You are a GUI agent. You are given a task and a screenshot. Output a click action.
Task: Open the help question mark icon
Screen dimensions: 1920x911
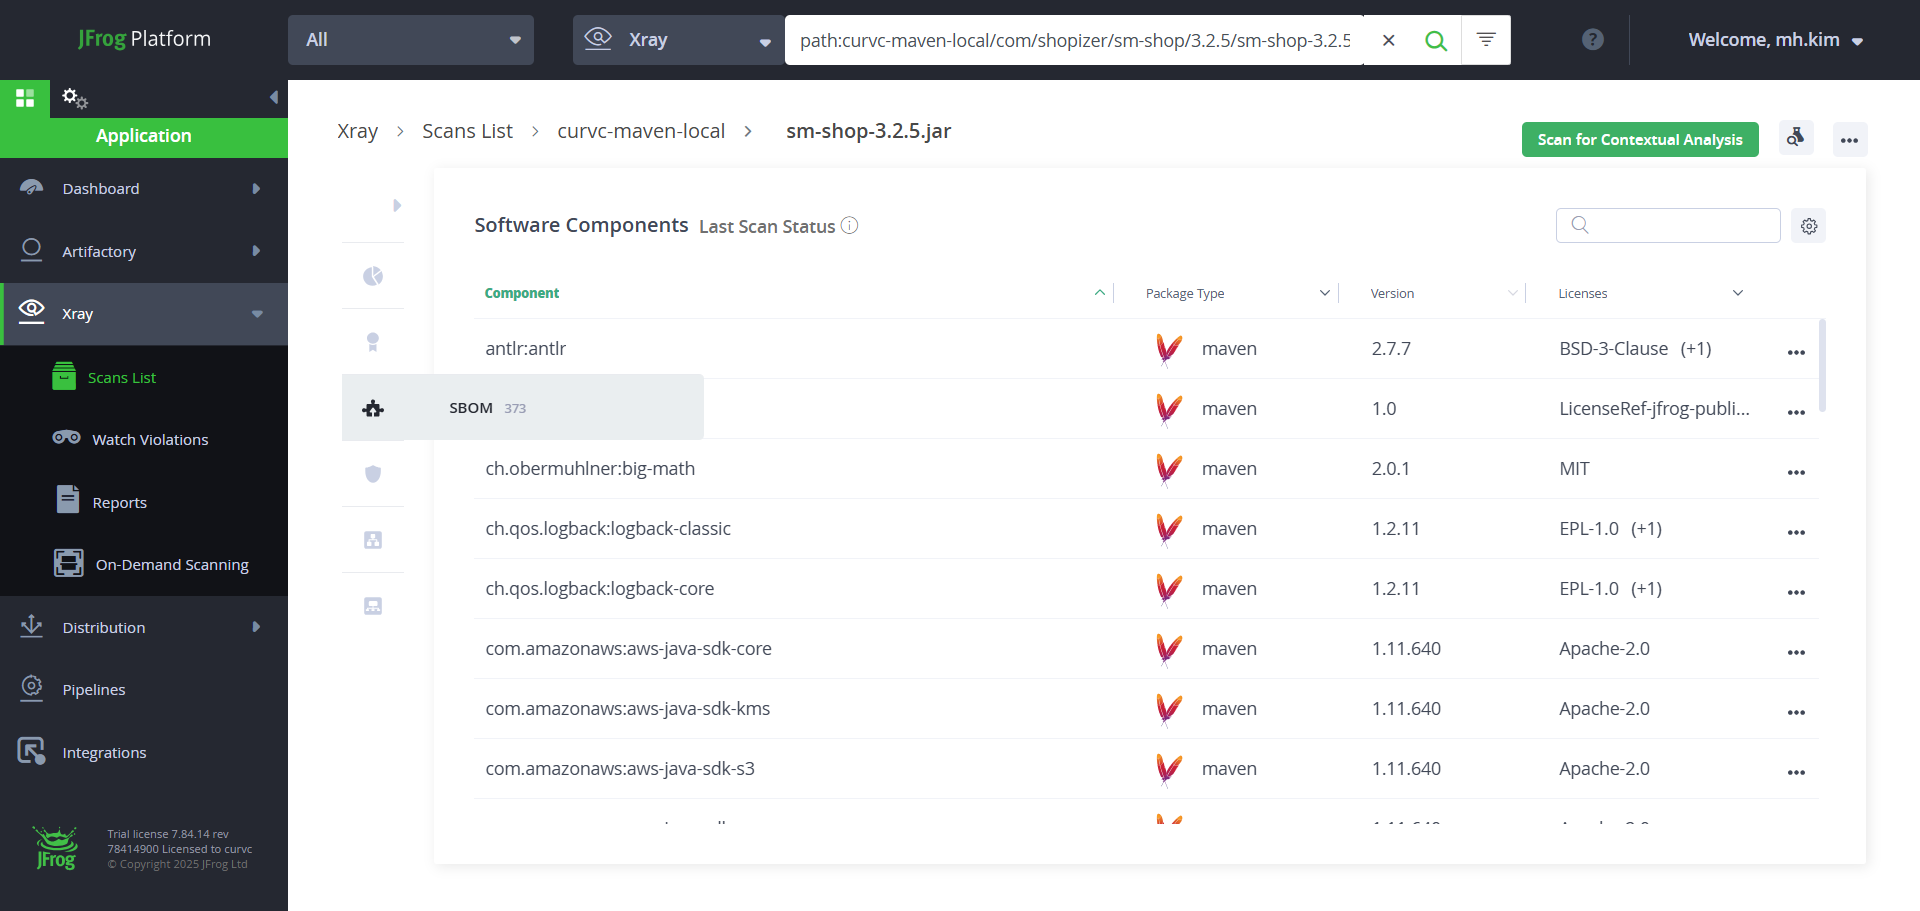click(1593, 40)
